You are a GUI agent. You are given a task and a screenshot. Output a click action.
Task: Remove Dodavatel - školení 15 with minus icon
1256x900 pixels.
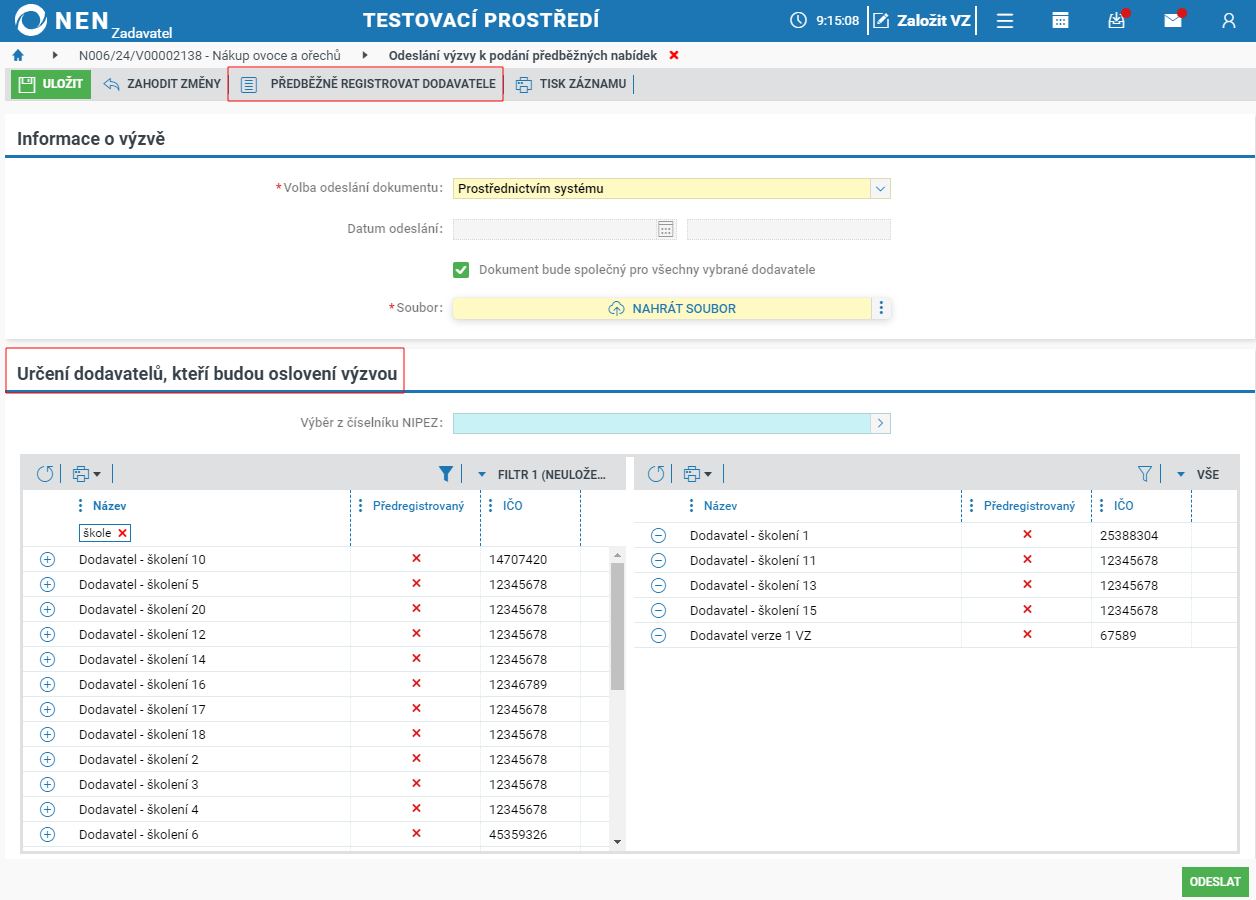point(658,610)
